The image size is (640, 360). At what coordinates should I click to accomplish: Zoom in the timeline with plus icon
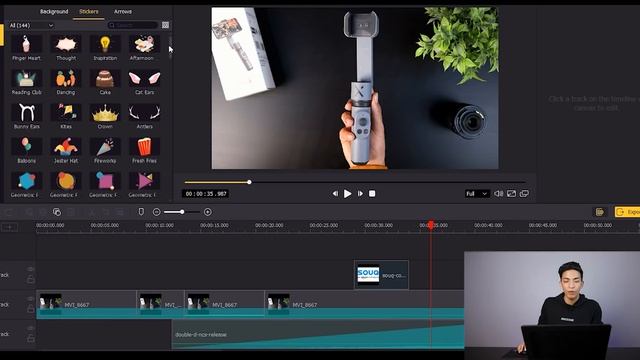click(208, 212)
